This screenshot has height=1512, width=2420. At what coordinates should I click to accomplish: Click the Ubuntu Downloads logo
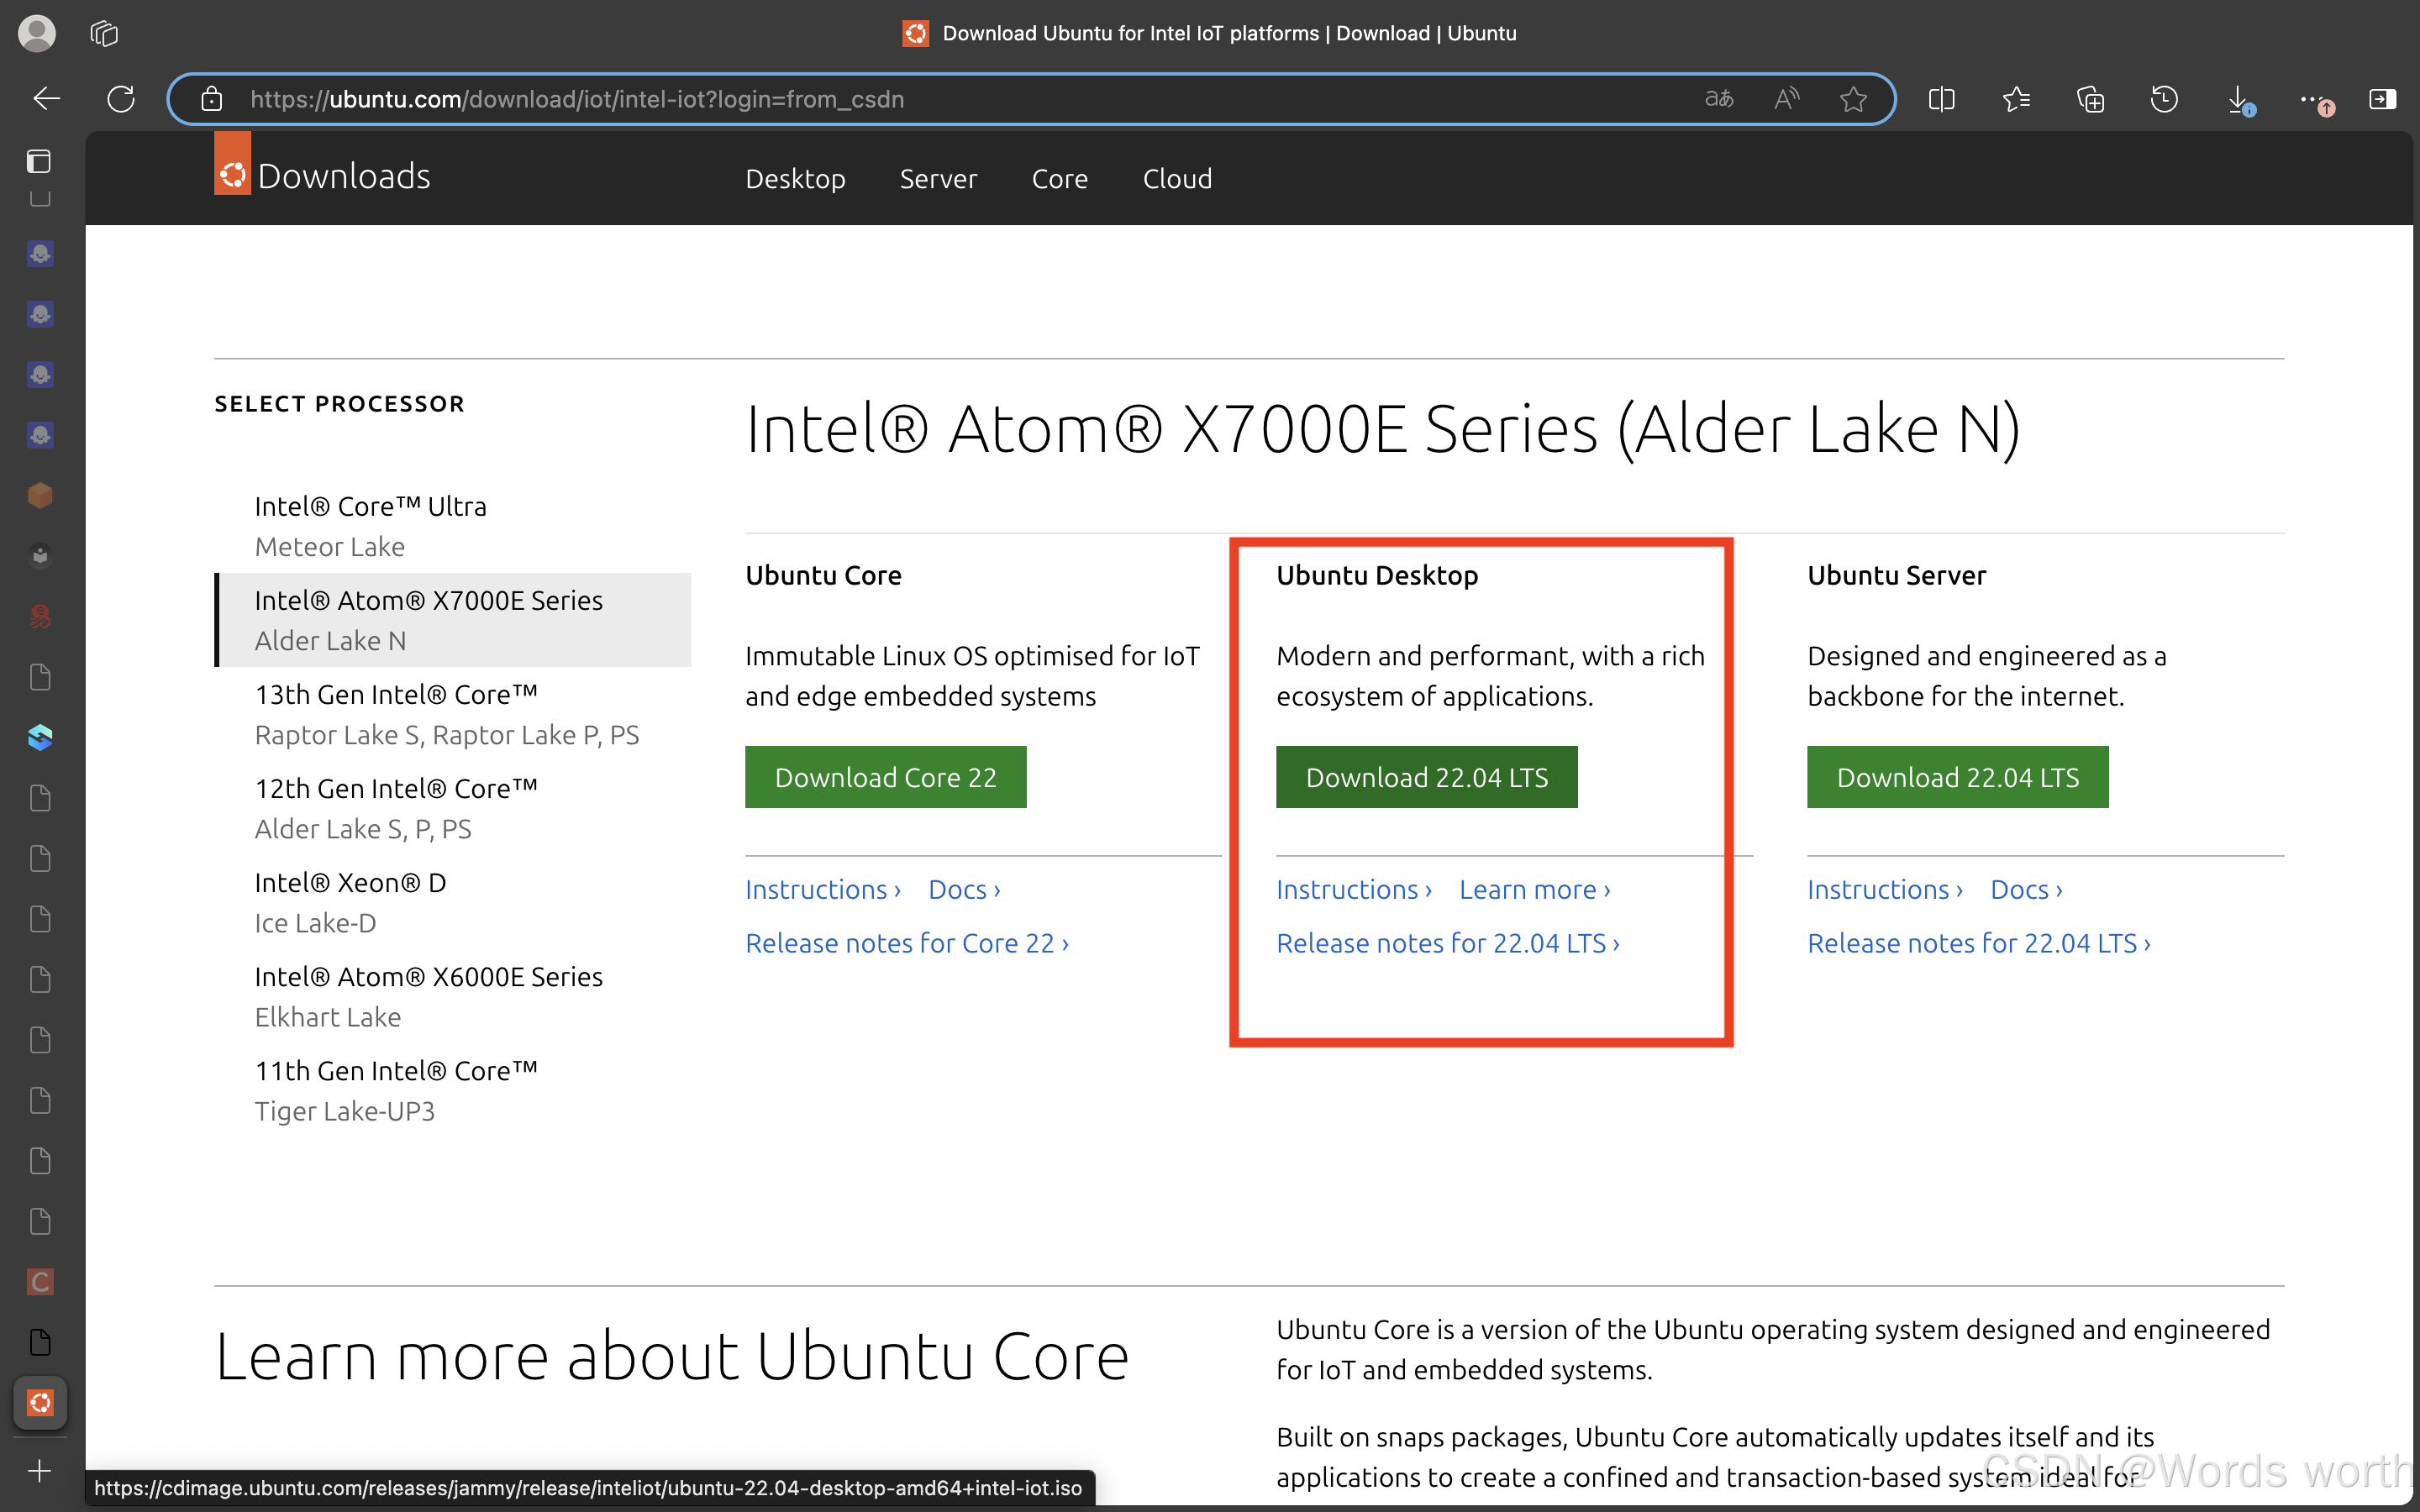tap(322, 165)
